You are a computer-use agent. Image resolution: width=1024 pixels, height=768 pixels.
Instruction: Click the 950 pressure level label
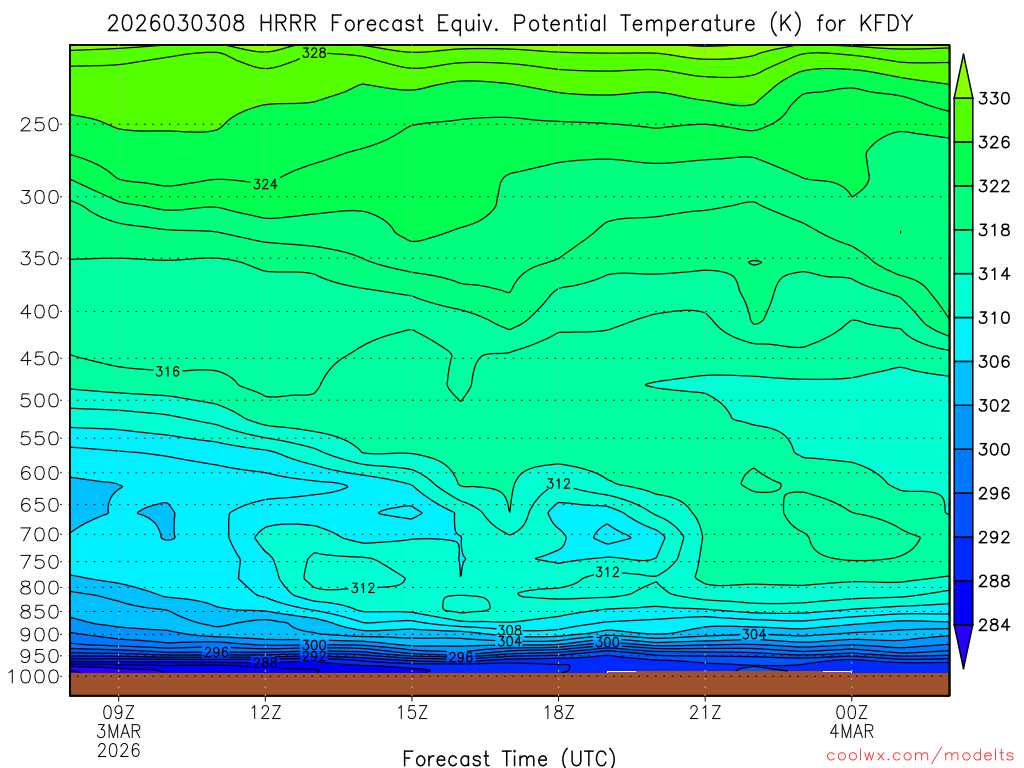click(40, 656)
